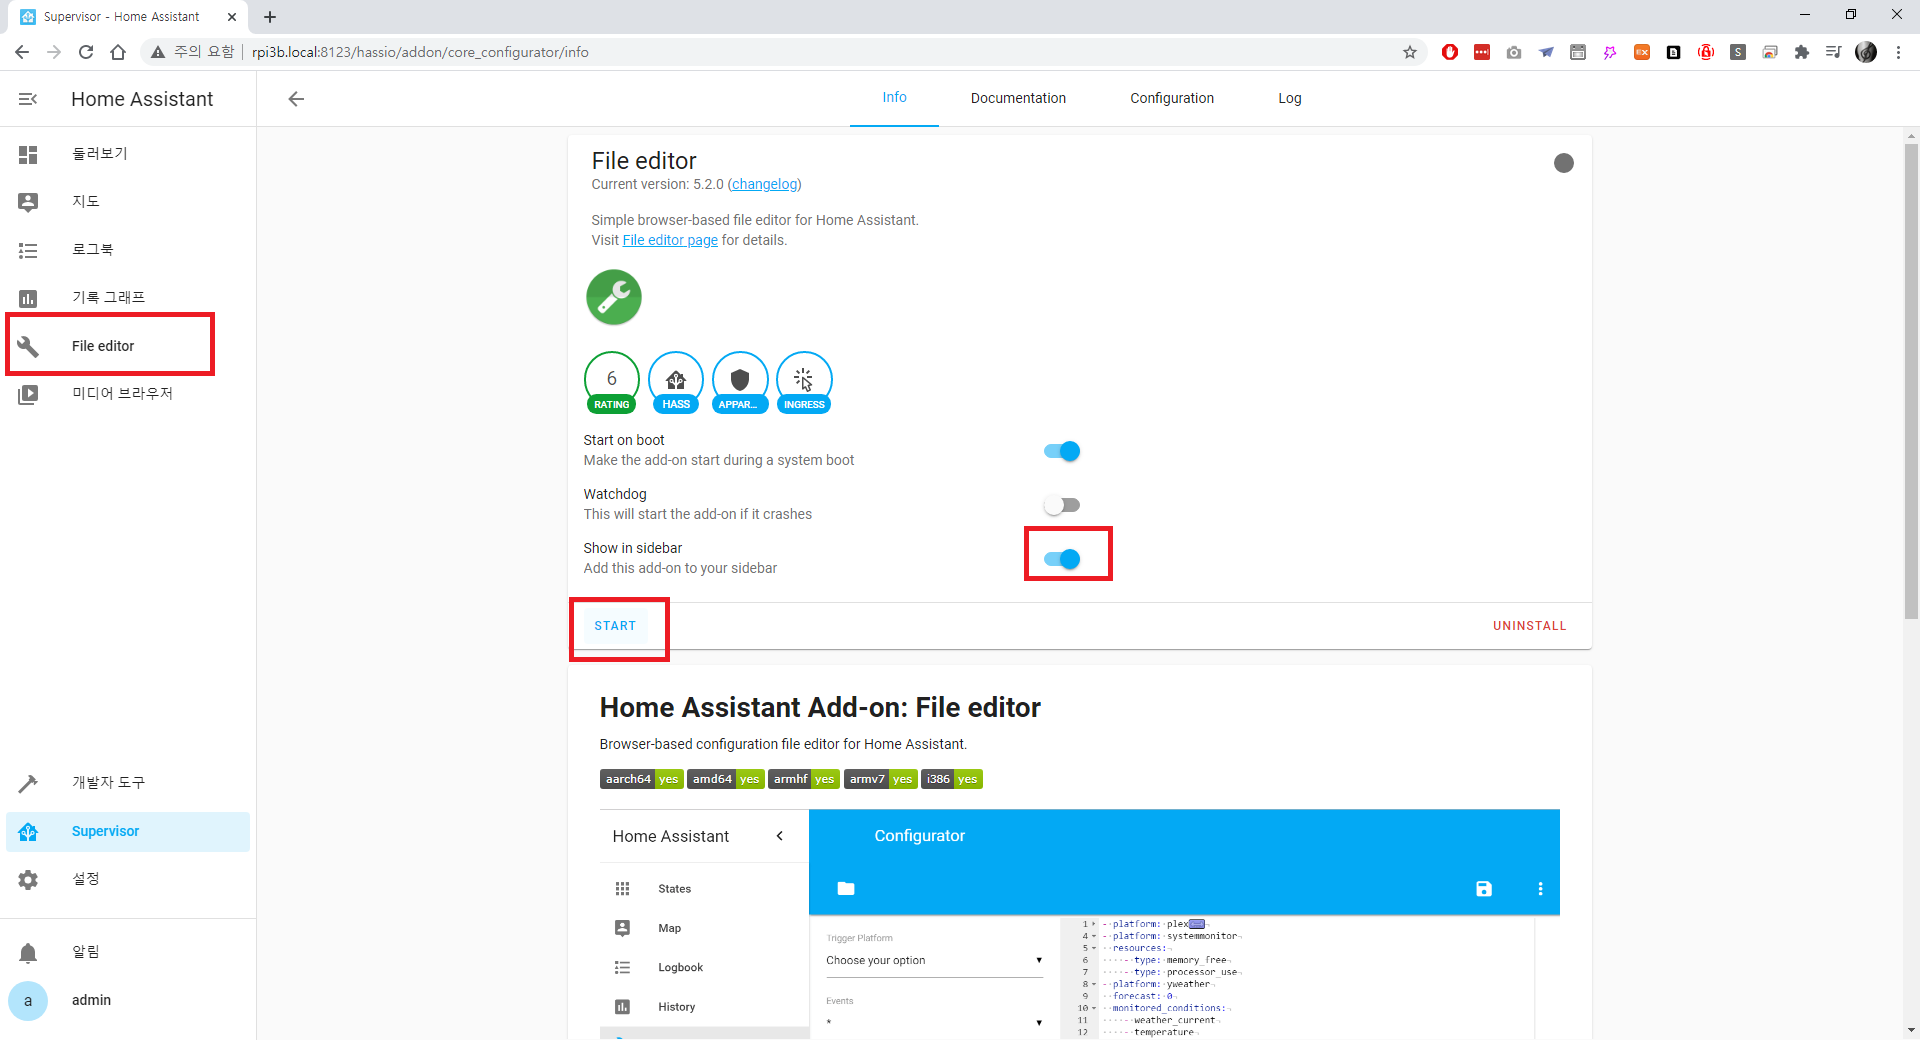Uninstall the File editor add-on
Viewport: 1920px width, 1040px height.
[x=1530, y=626]
